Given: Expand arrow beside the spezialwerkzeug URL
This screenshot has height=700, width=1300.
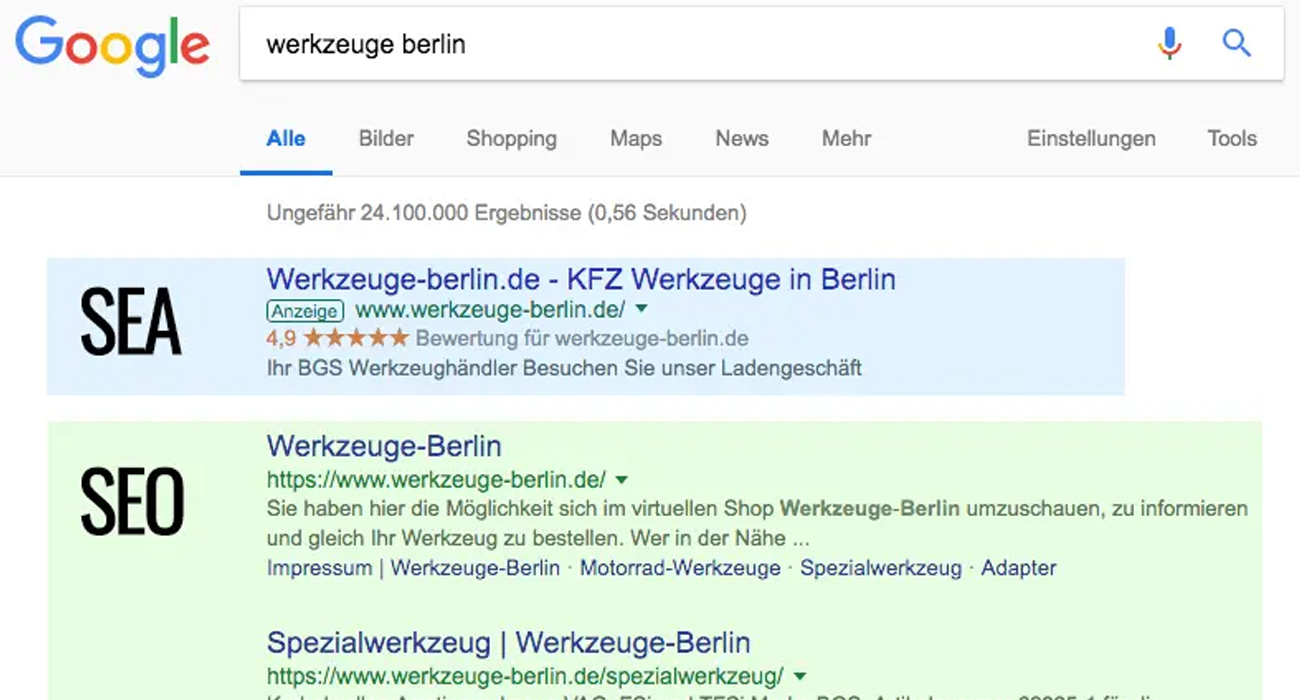Looking at the screenshot, I should pyautogui.click(x=800, y=675).
